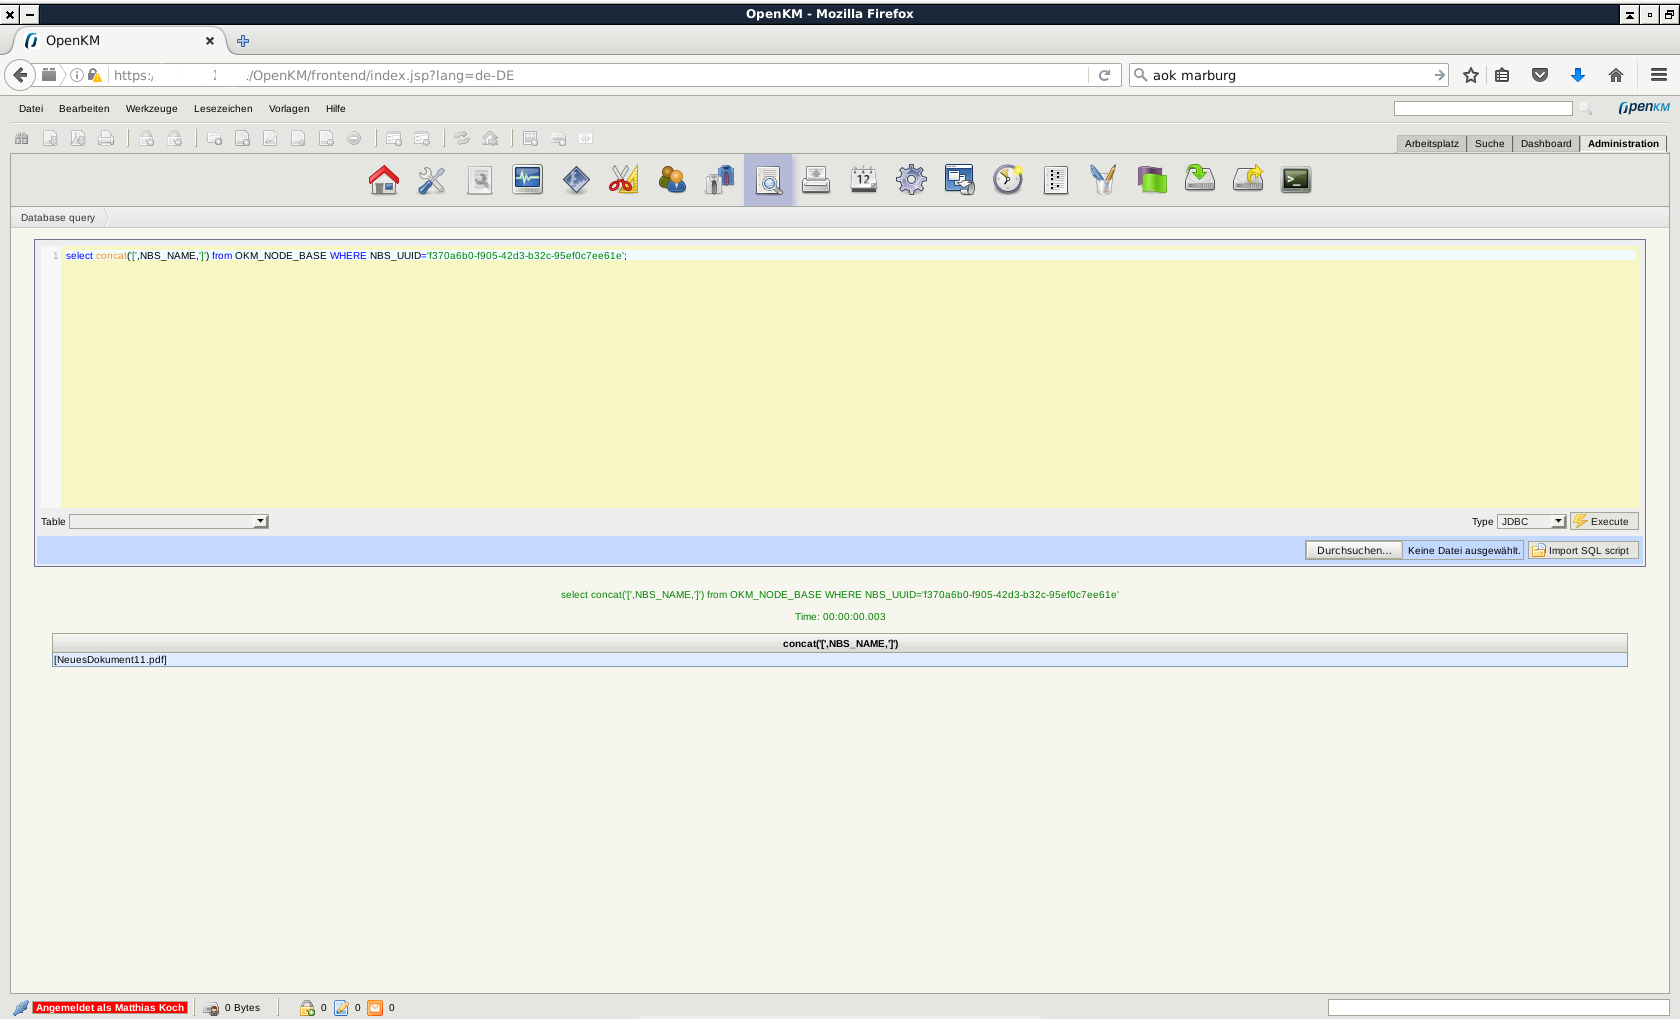Open the configuration gear tool
This screenshot has width=1680, height=1019.
tap(911, 179)
